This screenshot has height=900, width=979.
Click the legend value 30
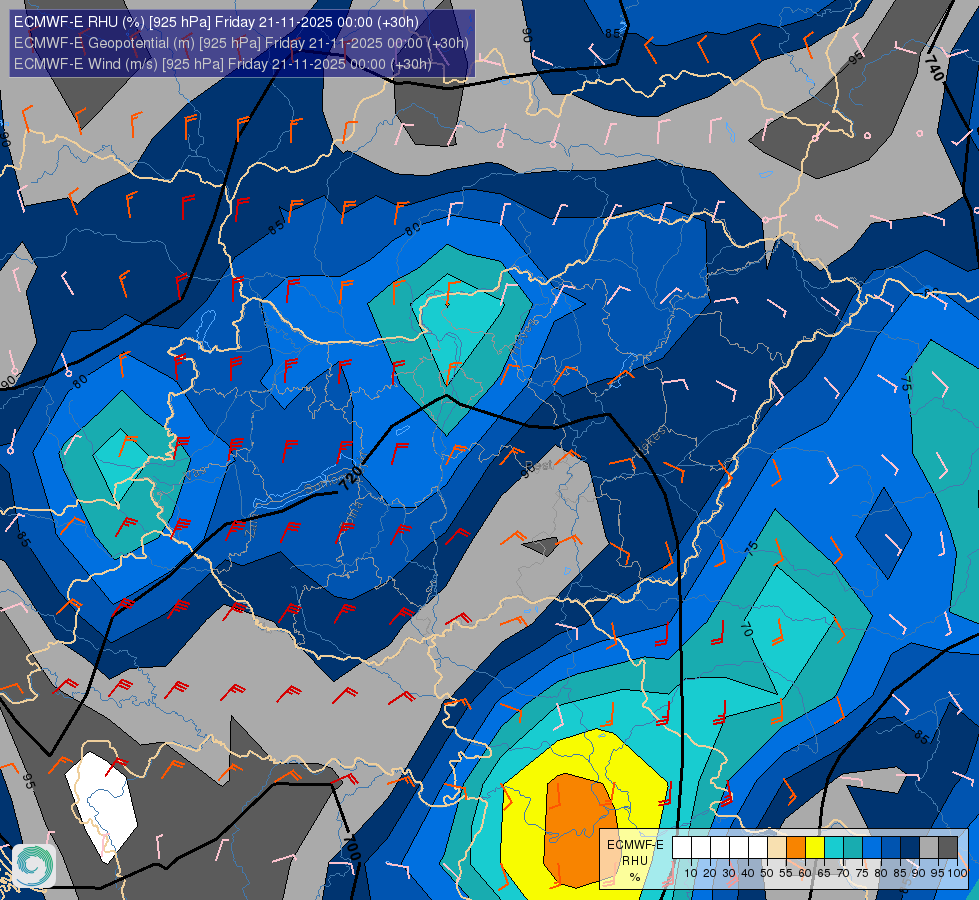point(729,873)
